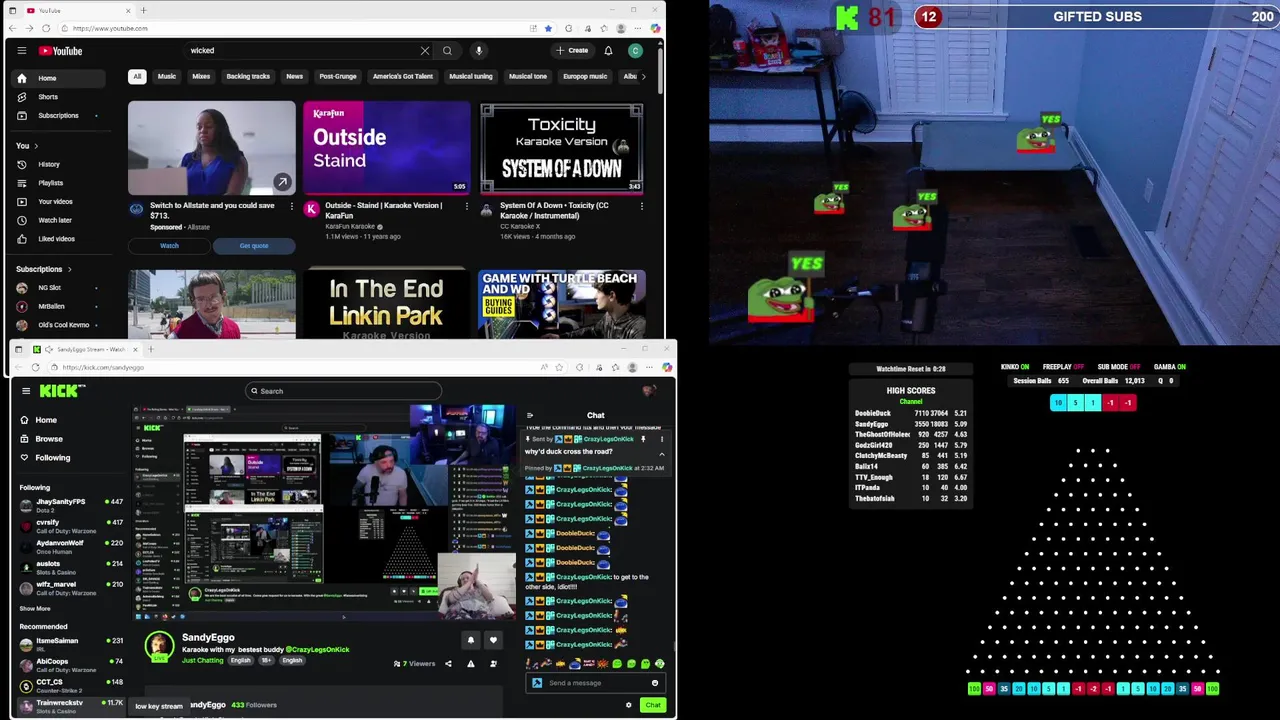Open kebab menu on pinned chat message
The height and width of the screenshot is (720, 1280).
coord(661,439)
